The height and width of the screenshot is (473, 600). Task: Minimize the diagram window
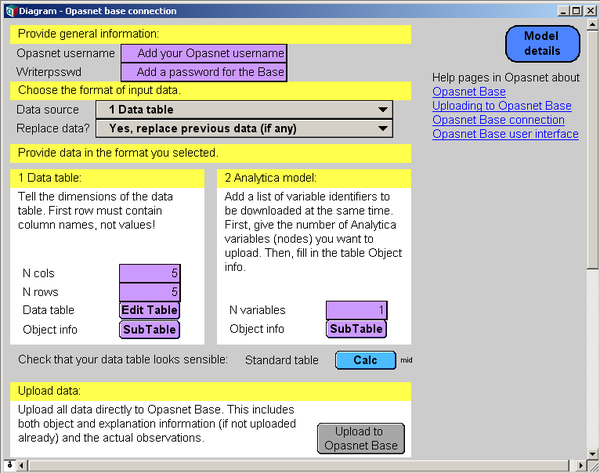click(563, 11)
